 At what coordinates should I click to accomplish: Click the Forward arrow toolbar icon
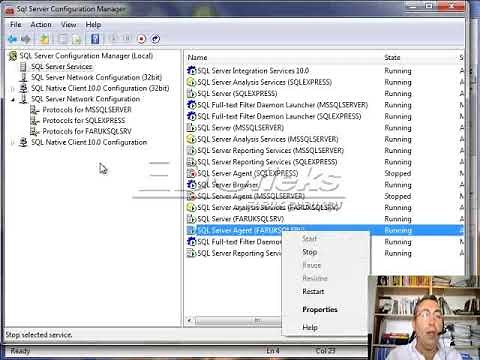[26, 39]
